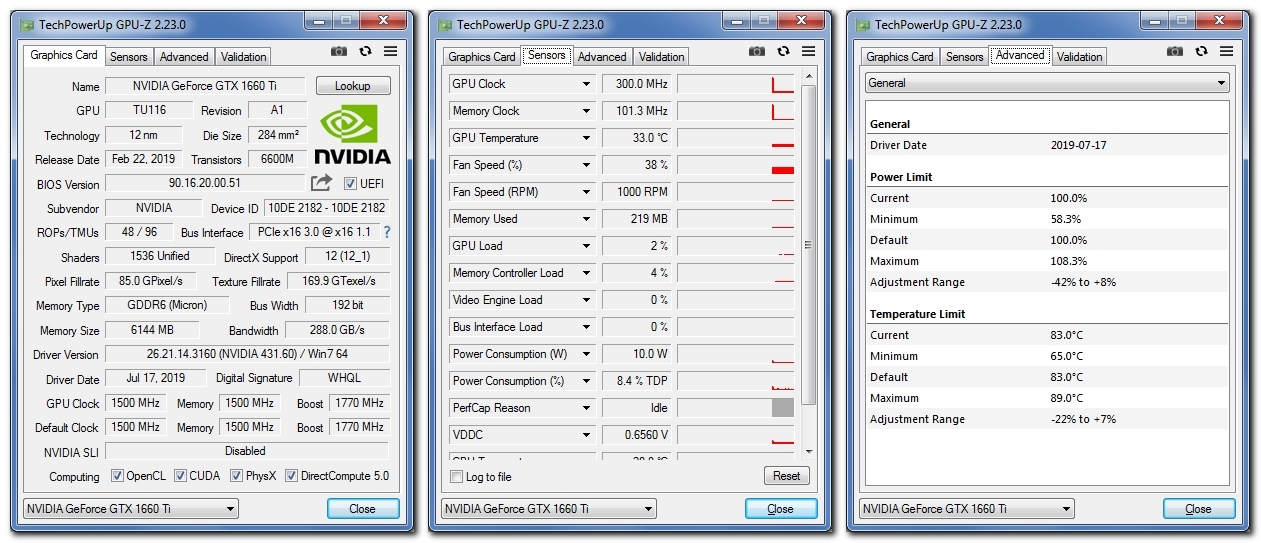
Task: Click the Reset button in Sensors window
Action: 787,476
